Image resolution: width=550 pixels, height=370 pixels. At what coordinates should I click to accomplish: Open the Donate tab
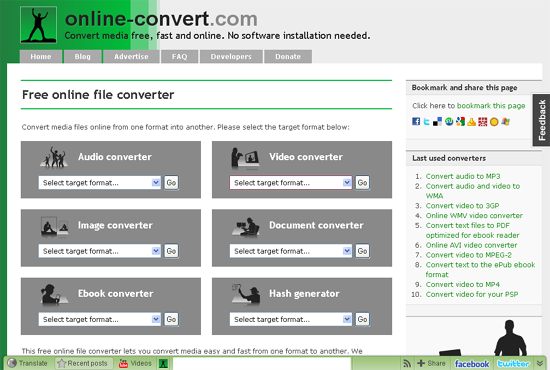tap(288, 56)
